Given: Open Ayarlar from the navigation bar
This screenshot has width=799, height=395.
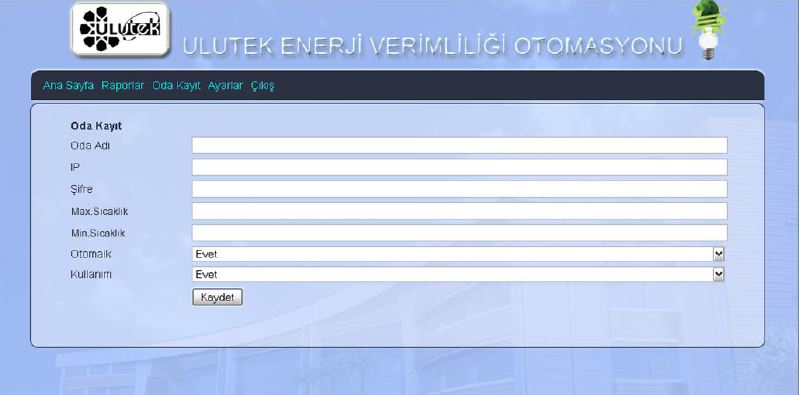Looking at the screenshot, I should pyautogui.click(x=225, y=86).
